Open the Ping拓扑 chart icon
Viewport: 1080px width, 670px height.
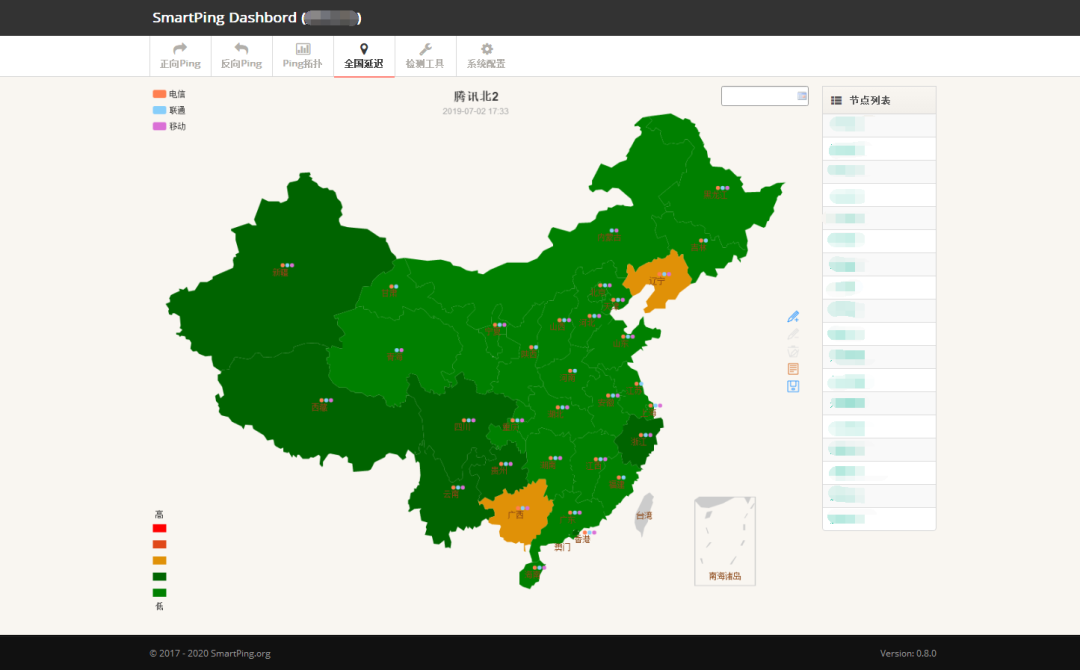coord(302,49)
